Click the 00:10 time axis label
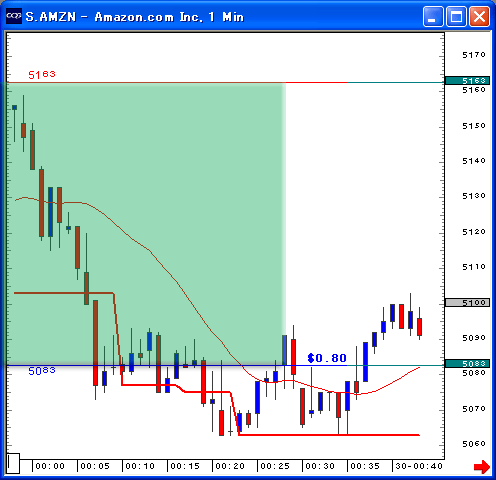This screenshot has height=480, width=496. [140, 466]
